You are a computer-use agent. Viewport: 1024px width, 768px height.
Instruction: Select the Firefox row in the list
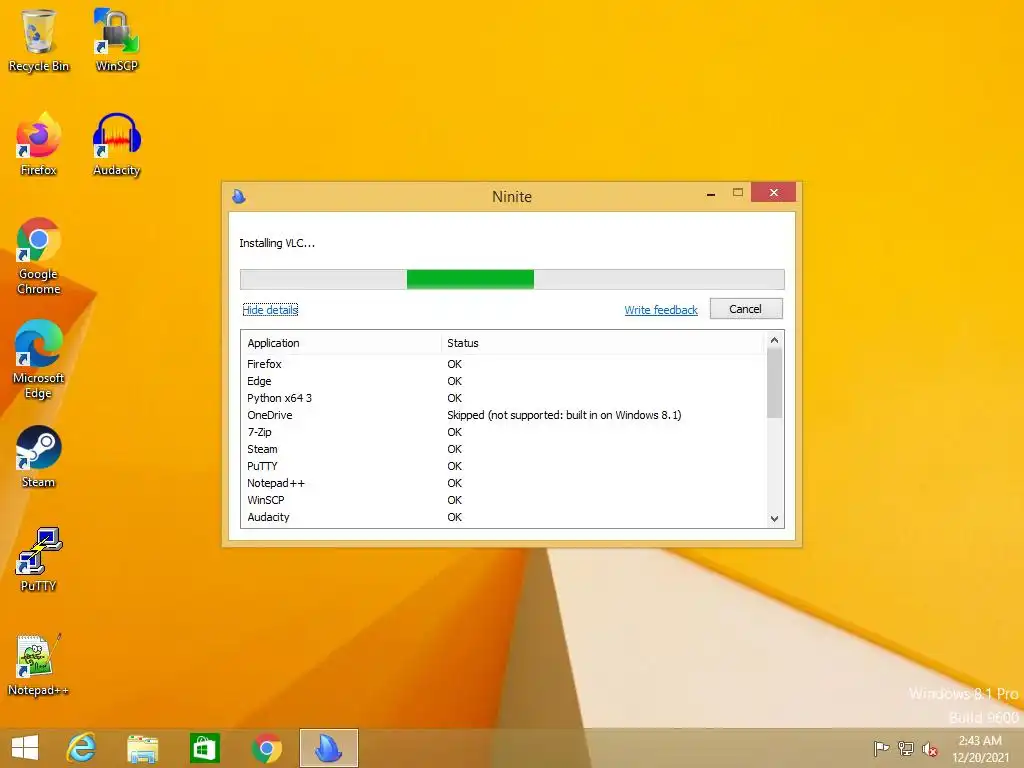pos(503,364)
